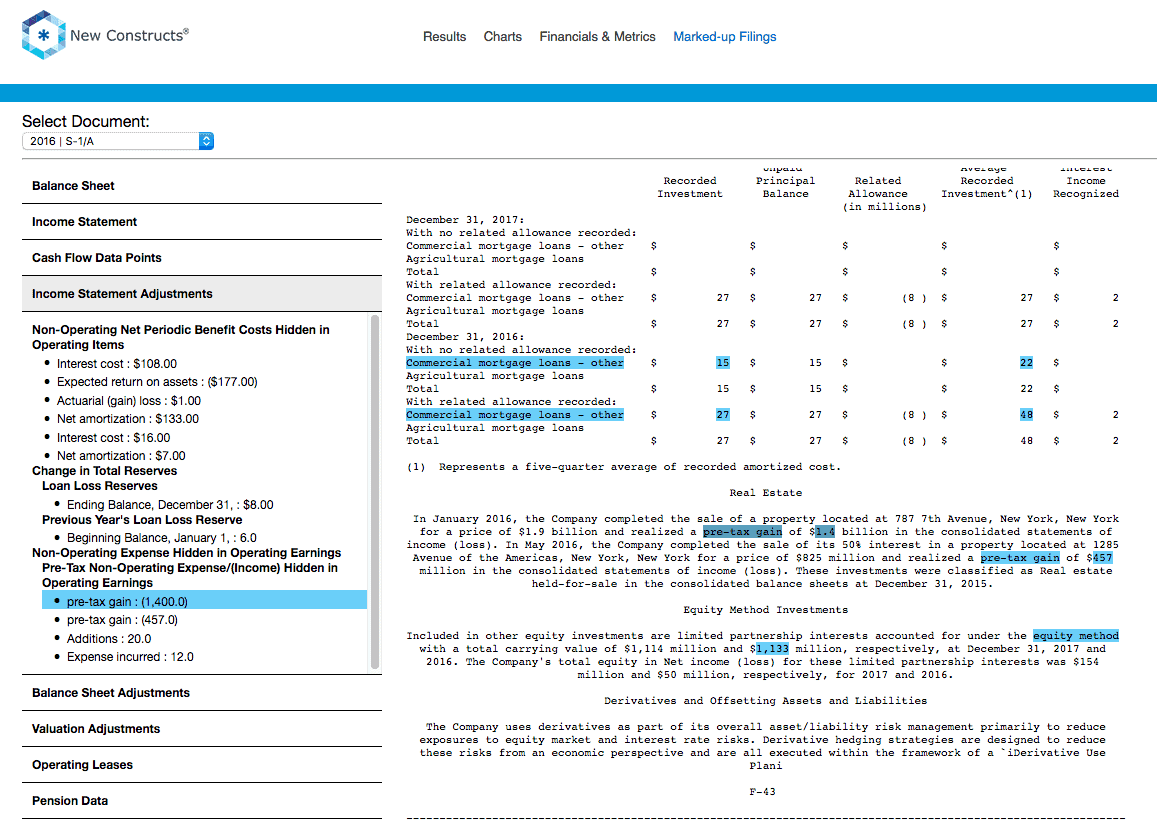This screenshot has height=828, width=1157.
Task: Click the highlighted 15 recorded investment cell
Action: [722, 363]
